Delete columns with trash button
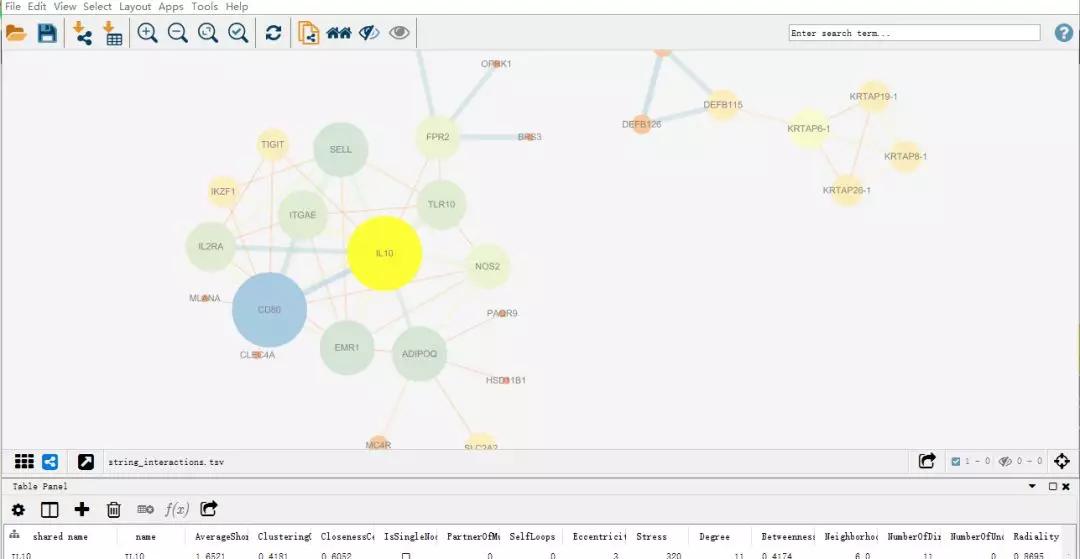 click(114, 509)
